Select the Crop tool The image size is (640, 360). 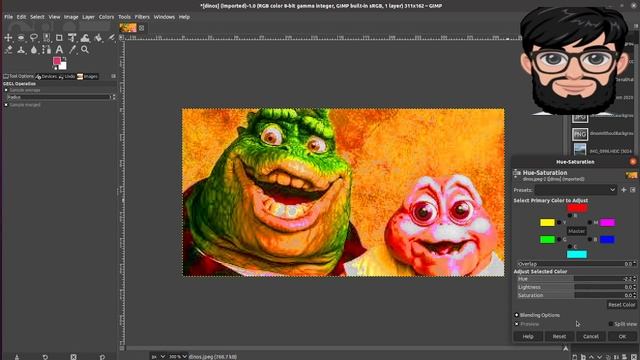coord(59,38)
